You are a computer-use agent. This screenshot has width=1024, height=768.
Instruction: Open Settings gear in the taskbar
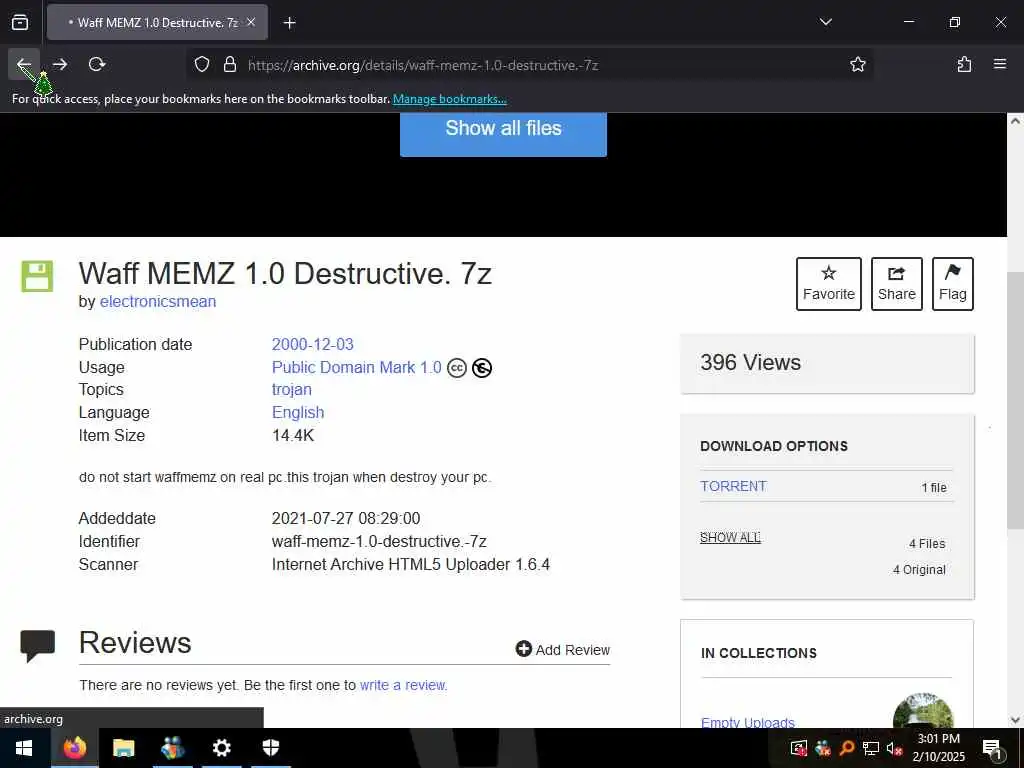[x=221, y=748]
